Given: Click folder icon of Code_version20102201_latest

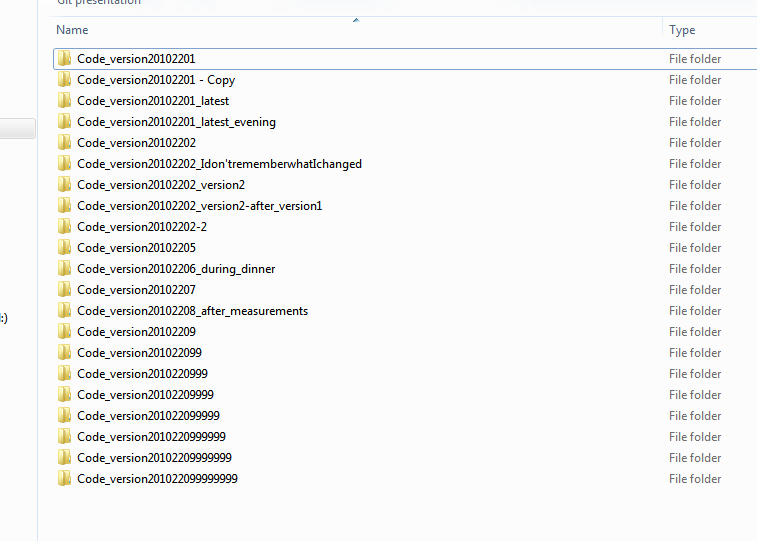Looking at the screenshot, I should 64,100.
